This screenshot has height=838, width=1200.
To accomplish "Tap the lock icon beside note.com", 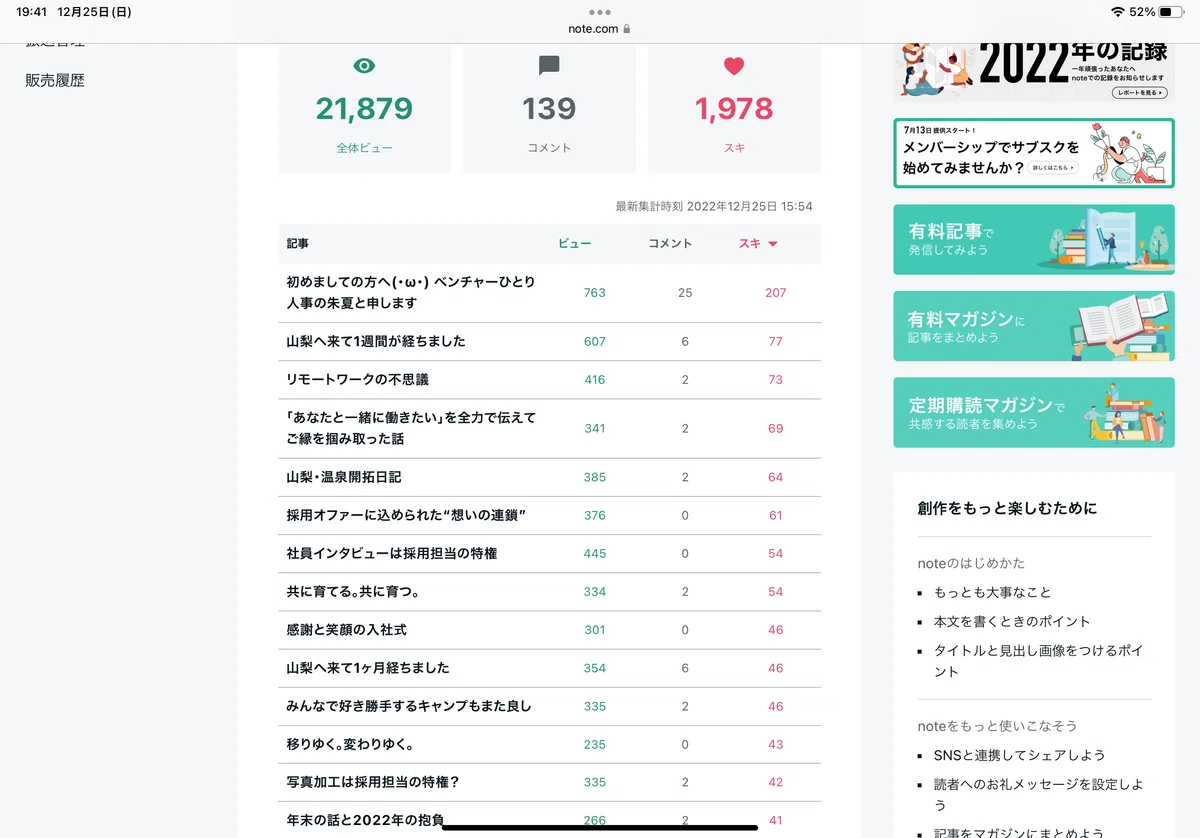I will (x=627, y=29).
